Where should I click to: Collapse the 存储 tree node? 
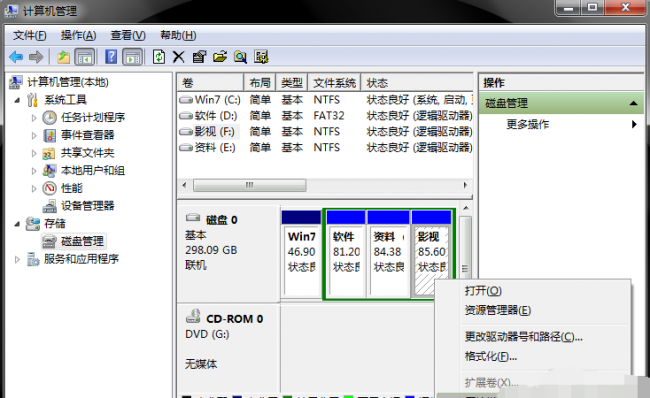(17, 224)
